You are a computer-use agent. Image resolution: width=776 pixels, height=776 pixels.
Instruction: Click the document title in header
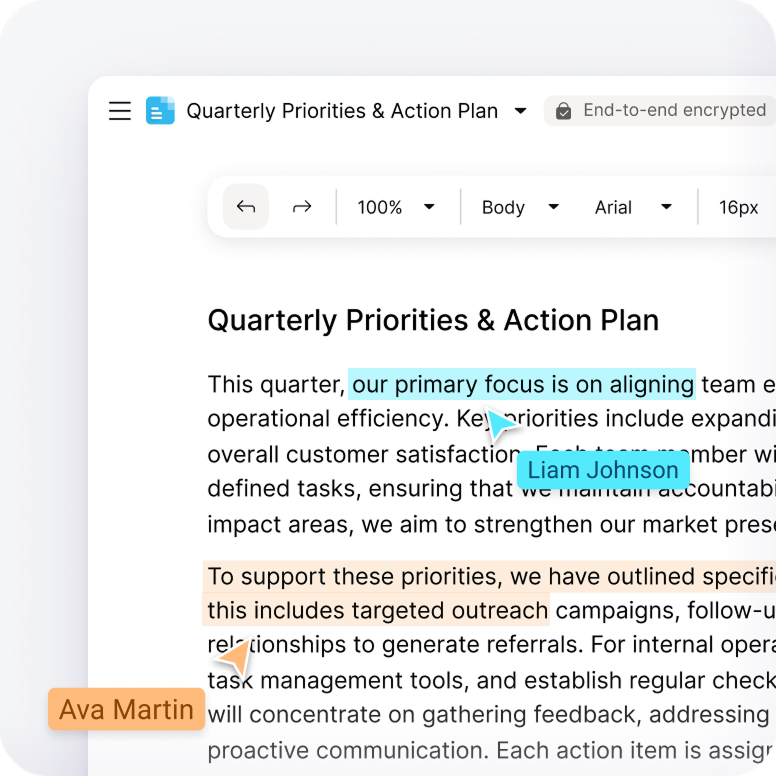(342, 111)
